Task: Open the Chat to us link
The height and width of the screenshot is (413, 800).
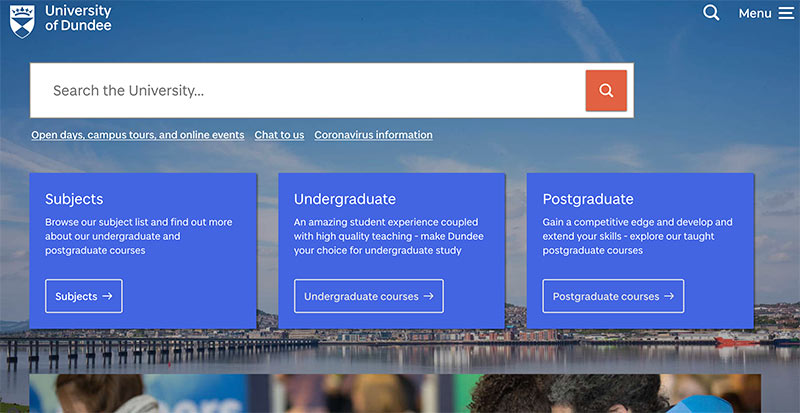Action: [279, 135]
